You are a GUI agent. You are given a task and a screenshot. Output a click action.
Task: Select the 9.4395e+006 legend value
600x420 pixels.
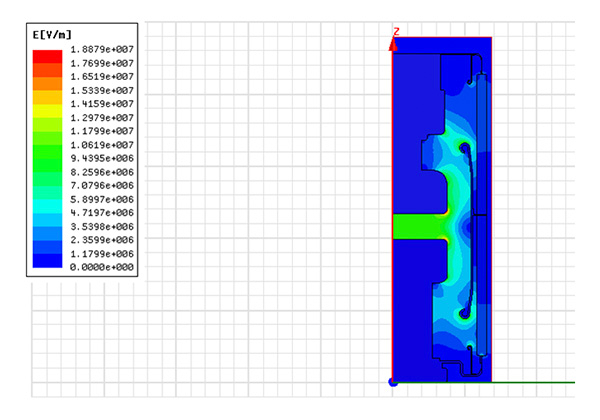pyautogui.click(x=102, y=158)
